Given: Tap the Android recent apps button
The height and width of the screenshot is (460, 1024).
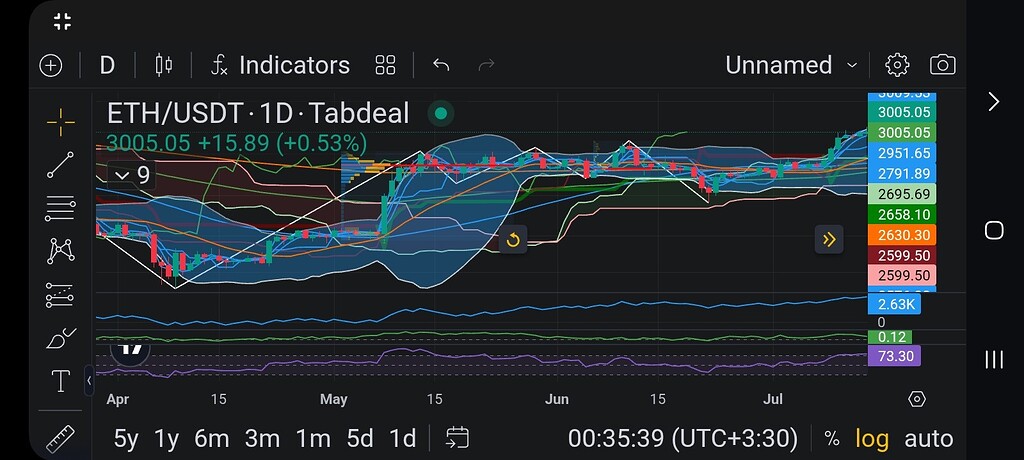Looking at the screenshot, I should point(993,359).
